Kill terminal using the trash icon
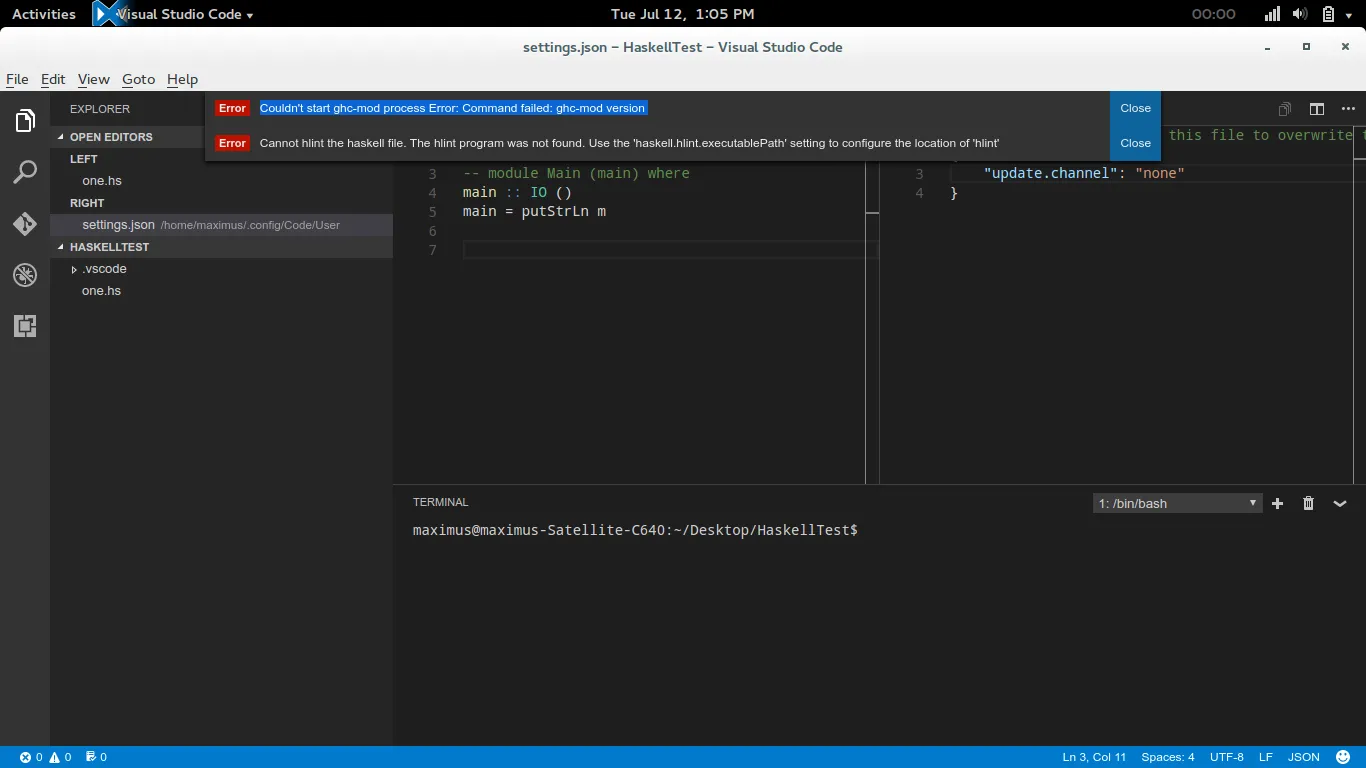The image size is (1366, 768). click(1308, 504)
